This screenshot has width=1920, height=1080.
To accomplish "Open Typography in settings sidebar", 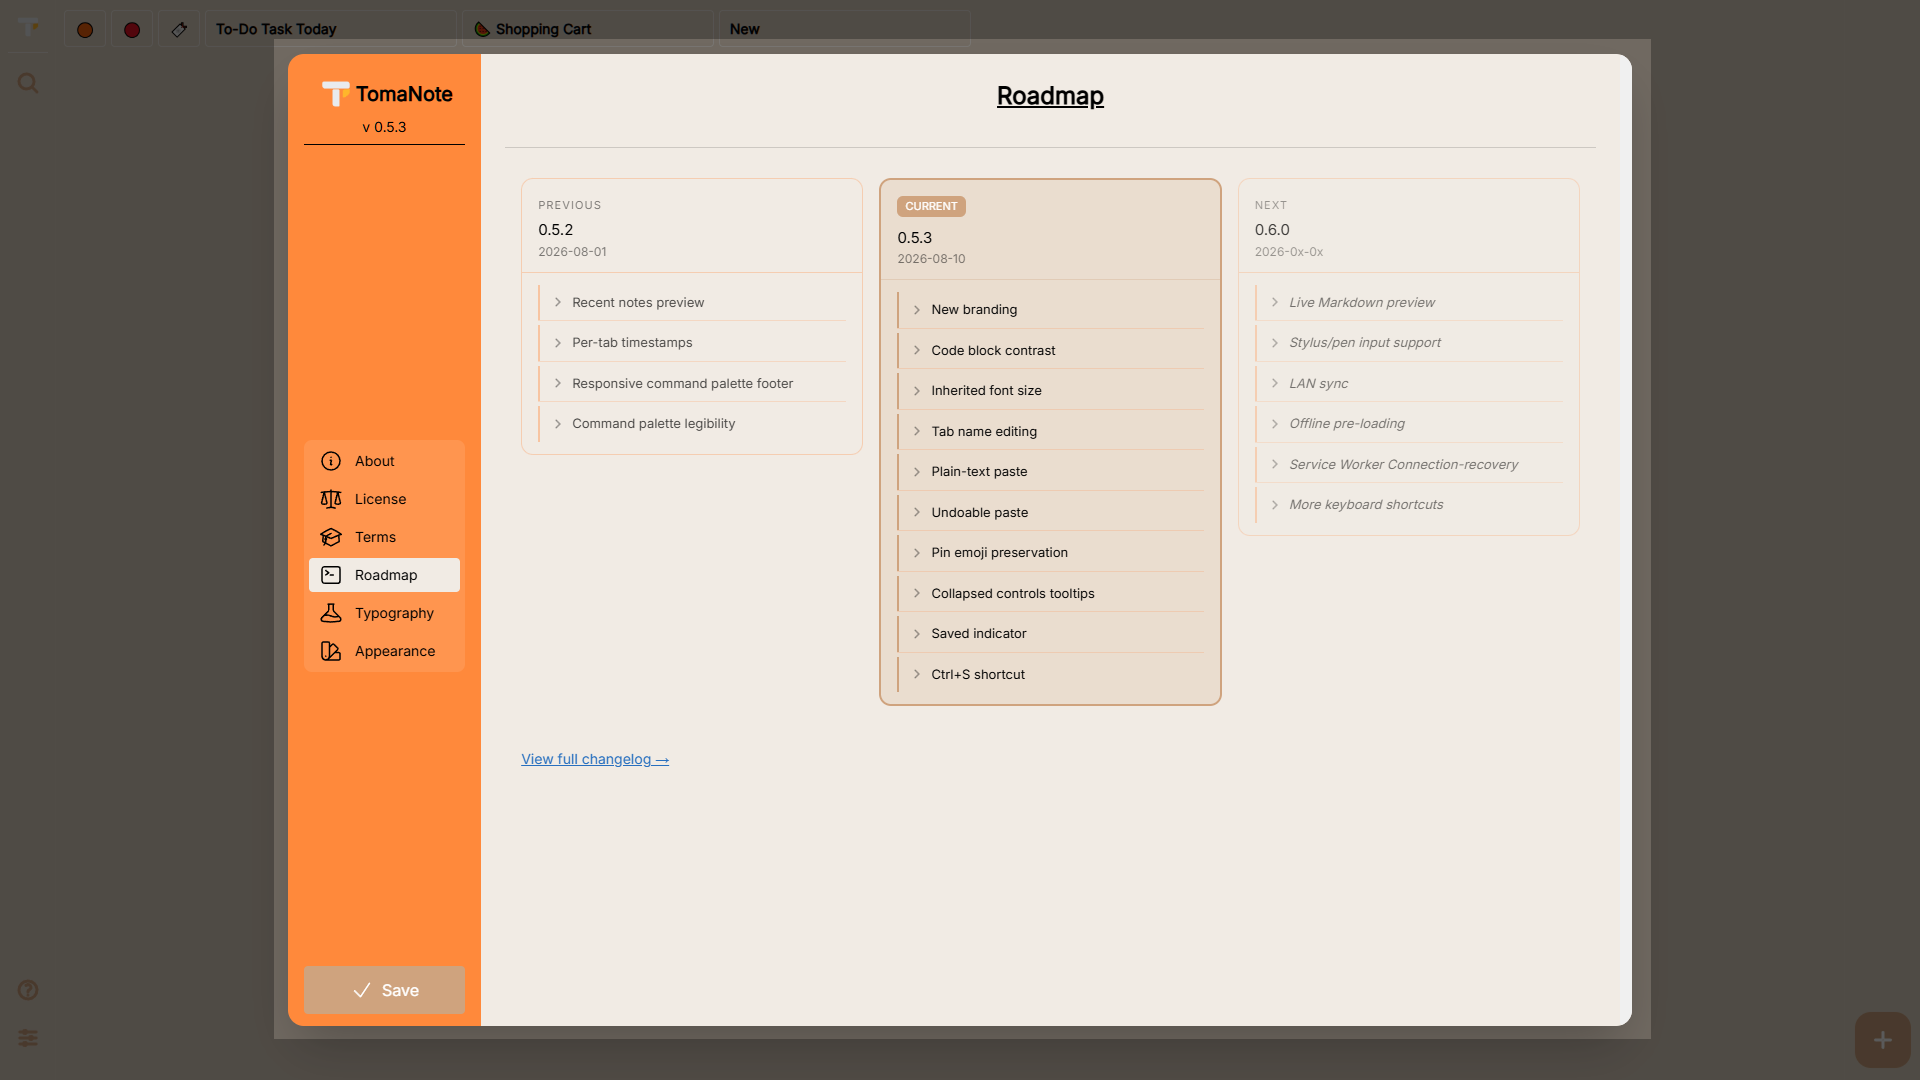I will (384, 613).
